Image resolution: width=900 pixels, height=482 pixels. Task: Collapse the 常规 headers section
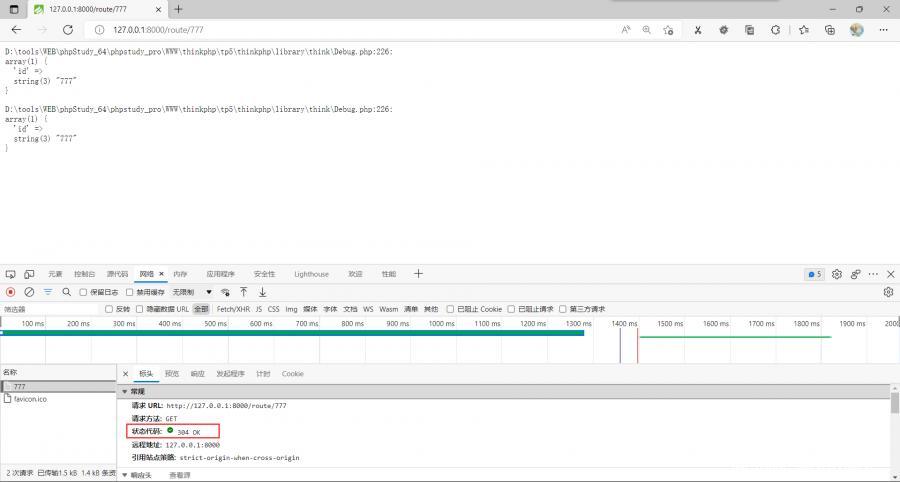click(125, 391)
